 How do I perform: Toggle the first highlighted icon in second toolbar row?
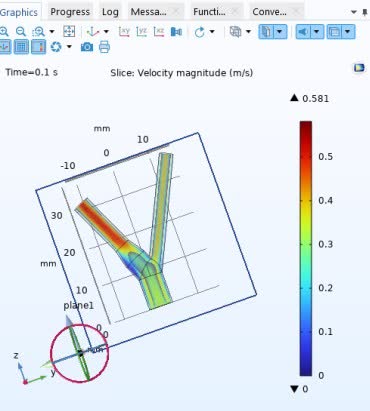(5, 47)
